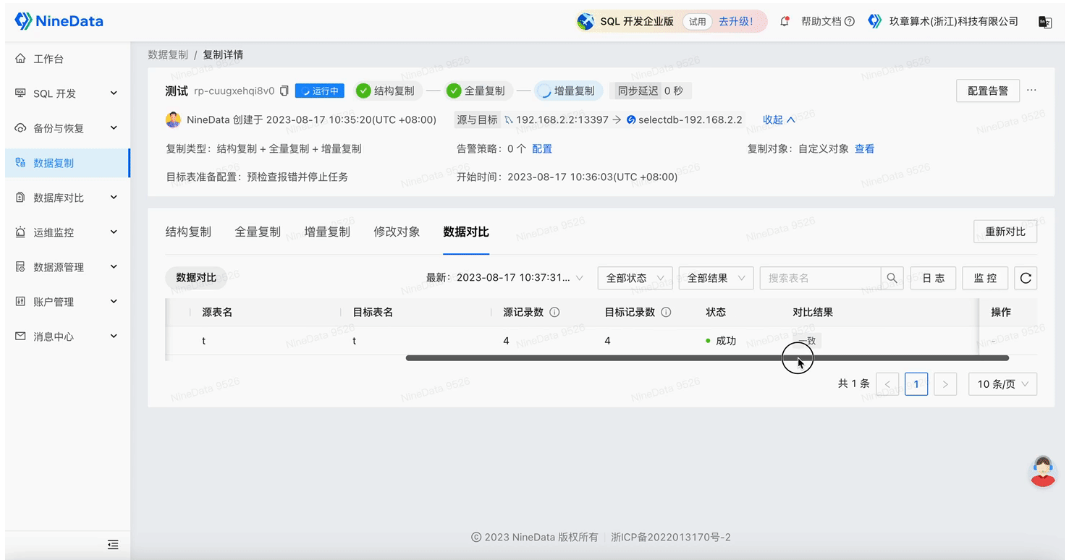Image resolution: width=1065 pixels, height=560 pixels.
Task: Click the notification bell icon
Action: click(x=784, y=21)
